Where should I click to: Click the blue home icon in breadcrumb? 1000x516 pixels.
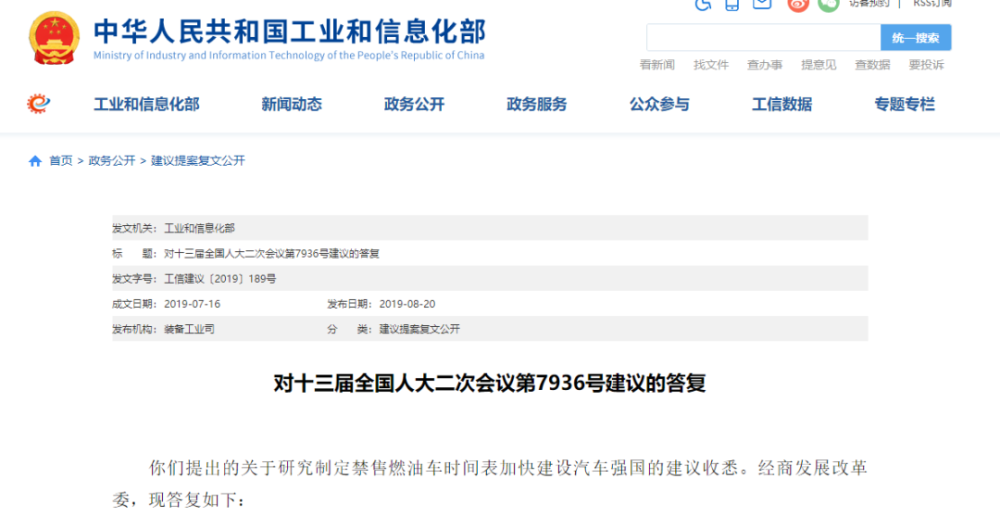pos(35,161)
